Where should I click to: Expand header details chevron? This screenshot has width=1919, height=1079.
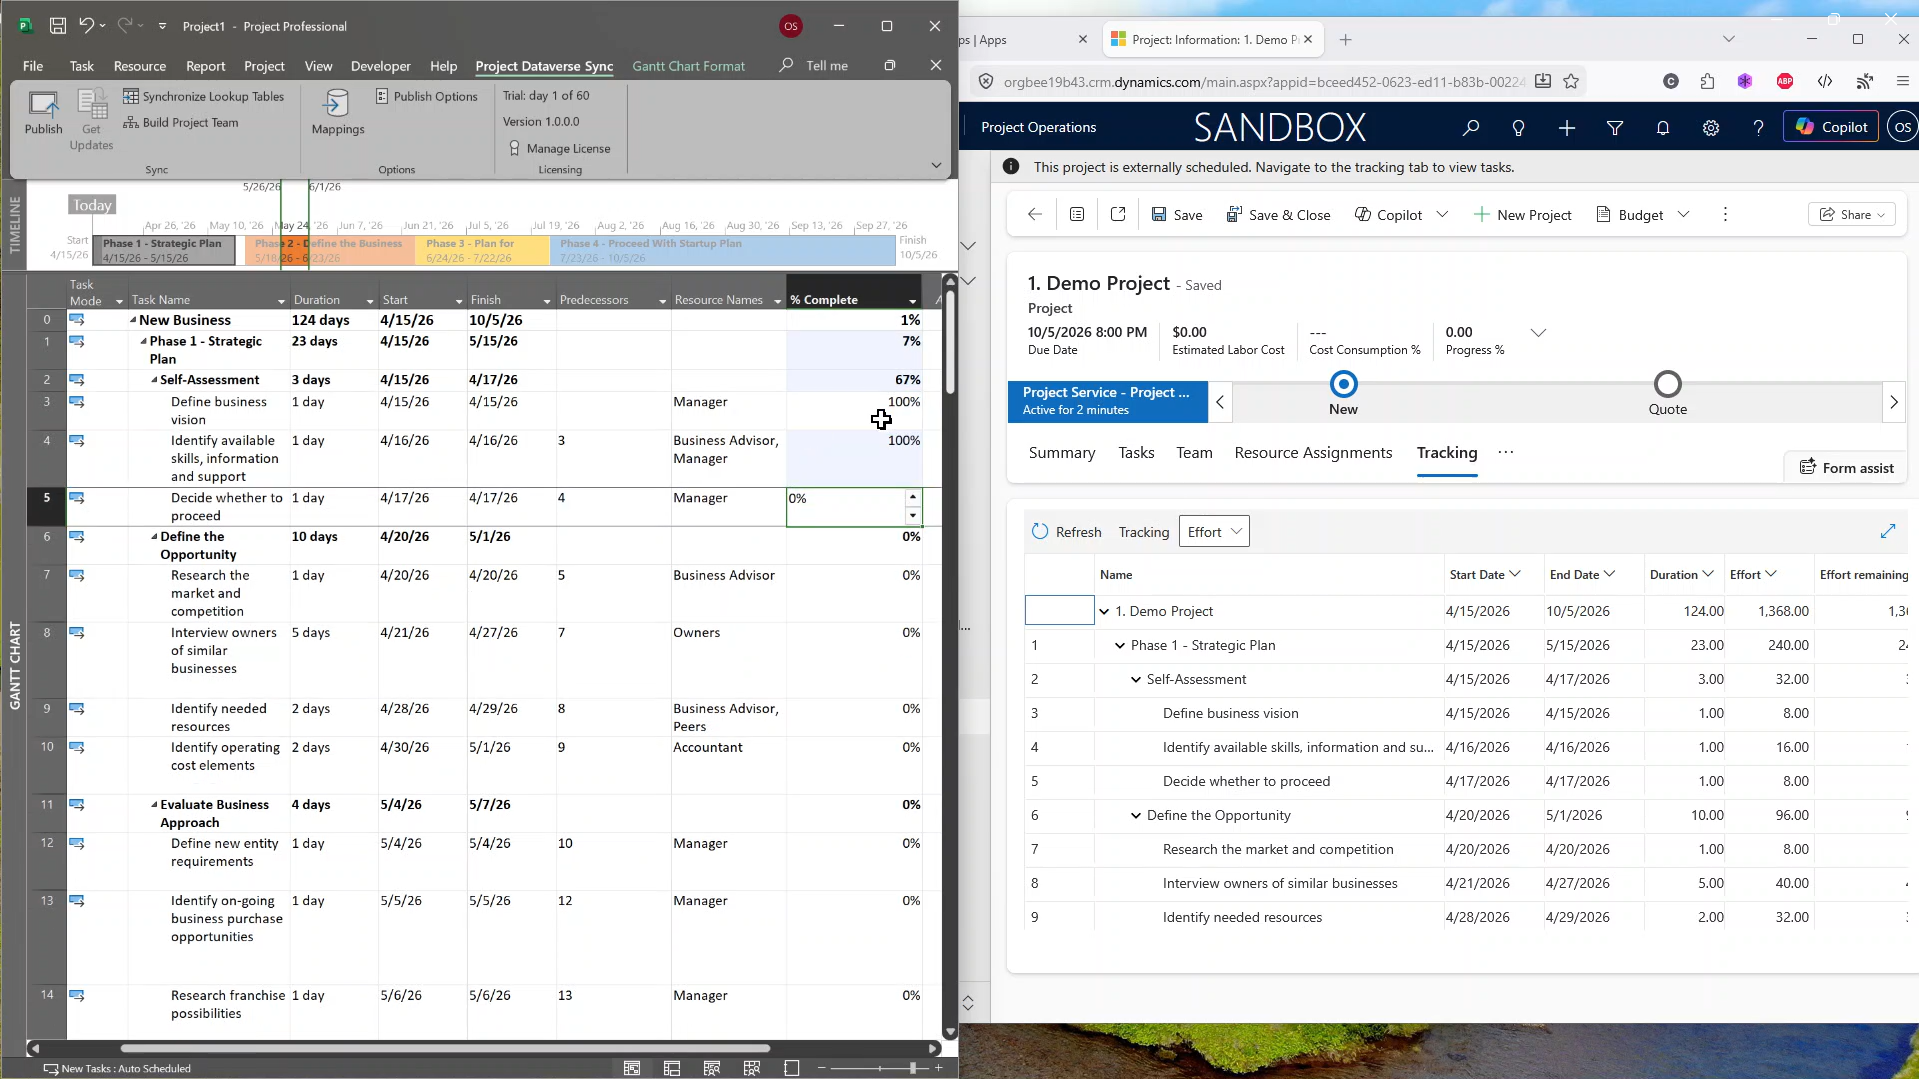(1538, 333)
